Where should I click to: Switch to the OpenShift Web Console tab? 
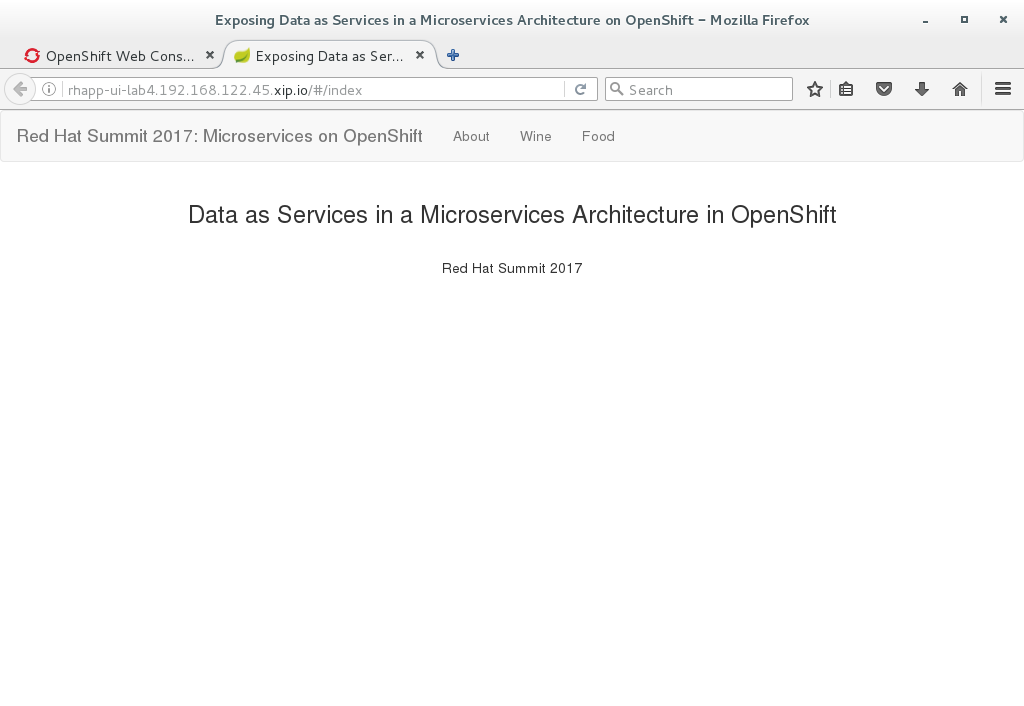click(x=119, y=56)
